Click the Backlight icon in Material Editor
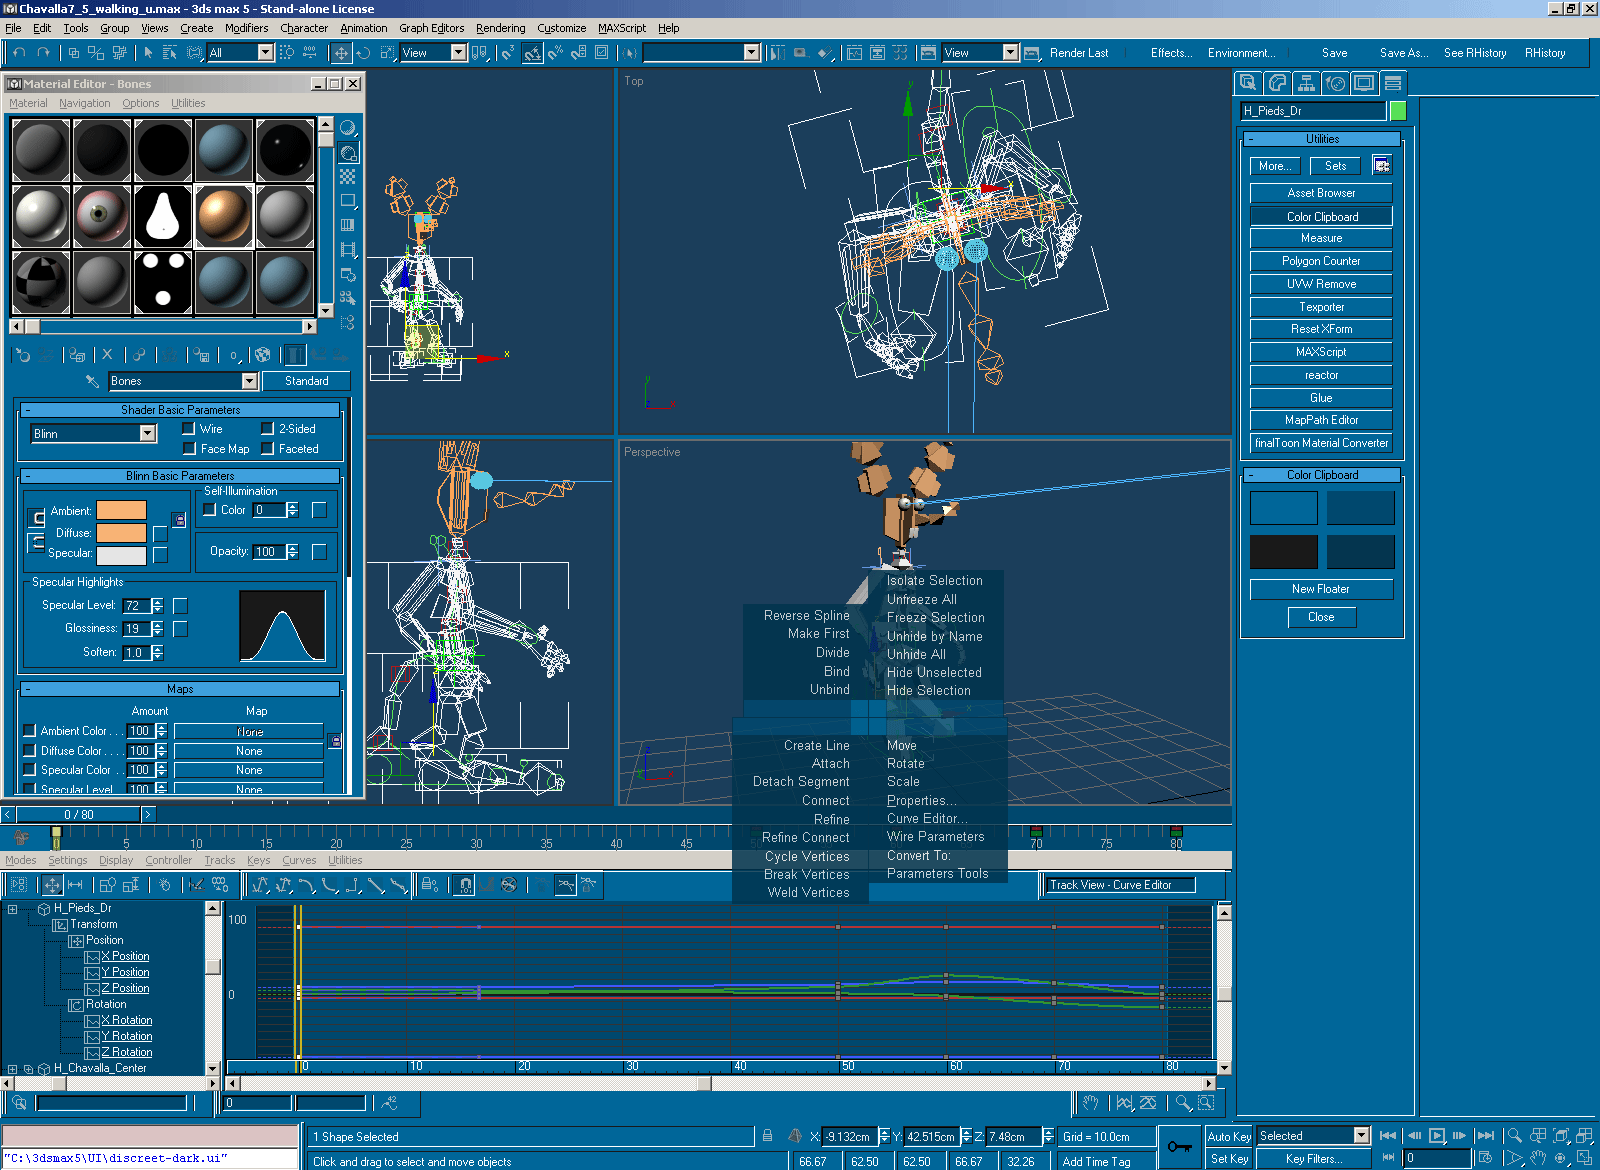This screenshot has height=1170, width=1600. 348,152
